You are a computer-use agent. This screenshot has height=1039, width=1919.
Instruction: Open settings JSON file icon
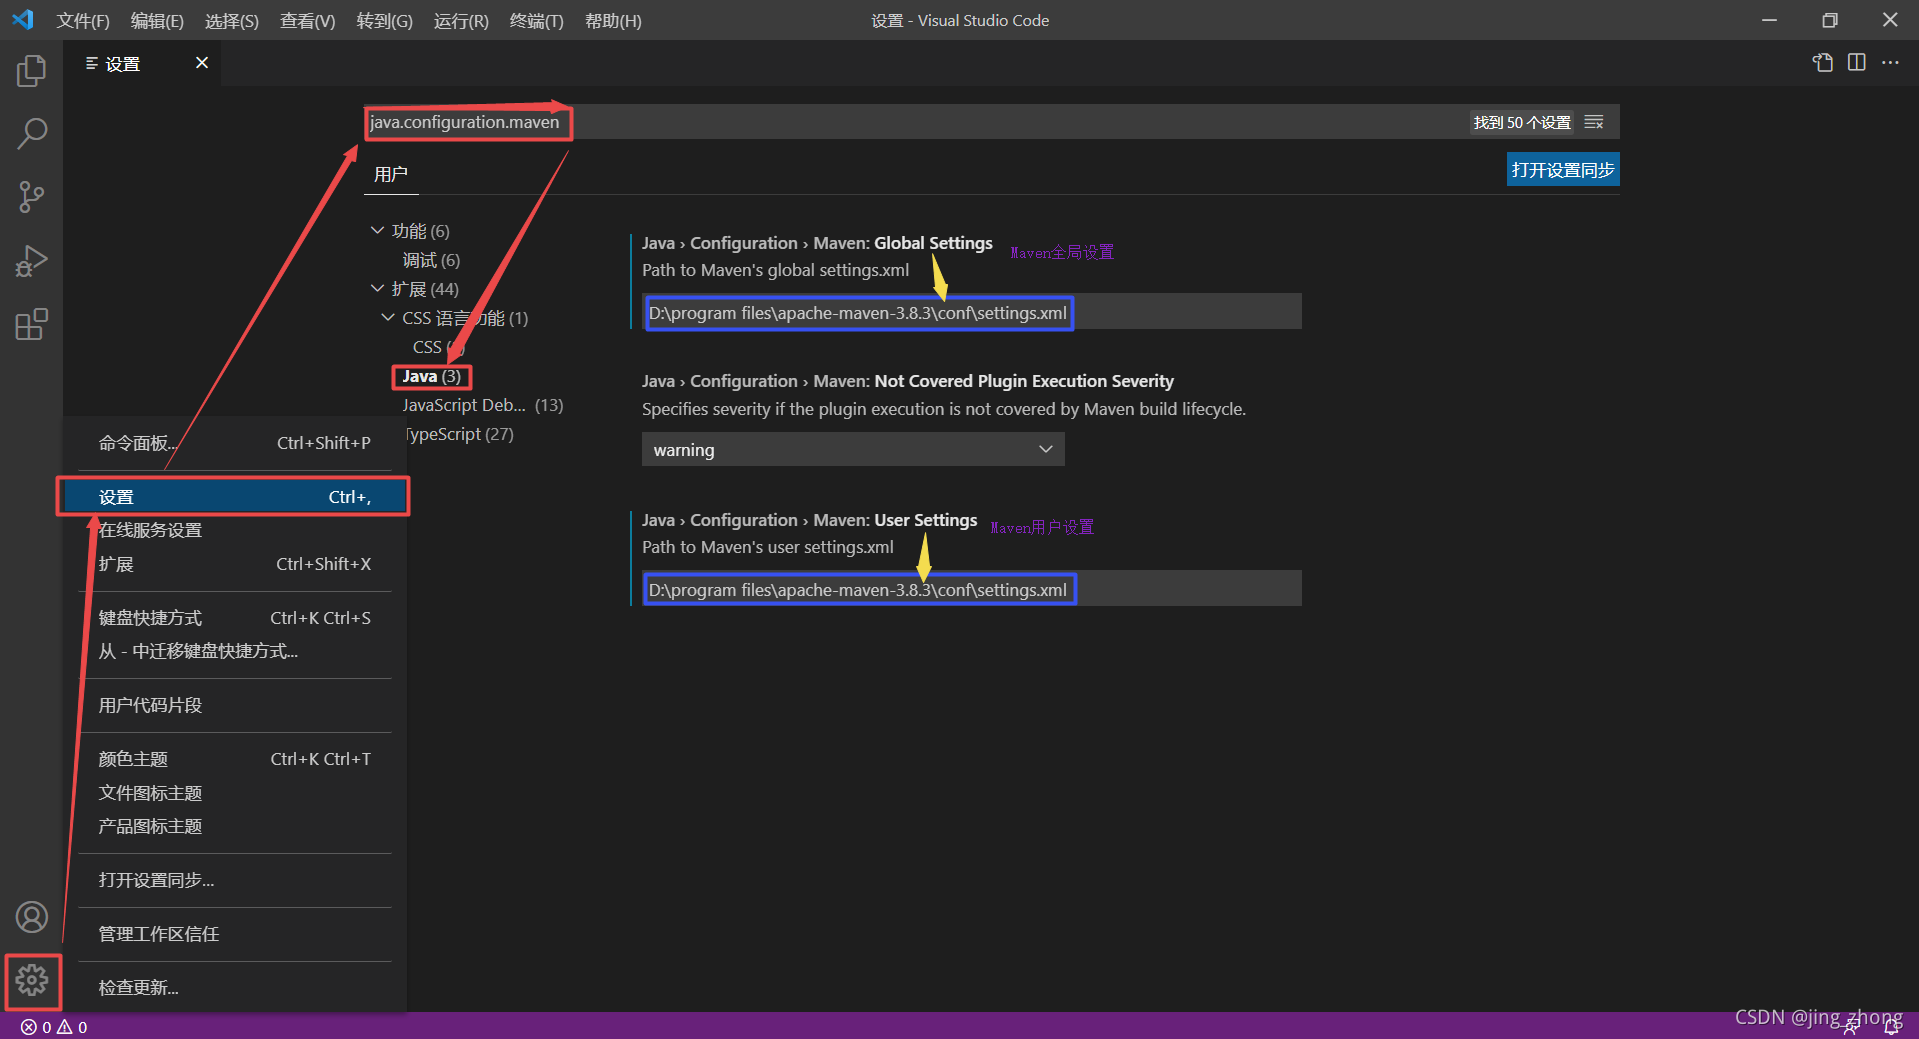coord(1823,62)
